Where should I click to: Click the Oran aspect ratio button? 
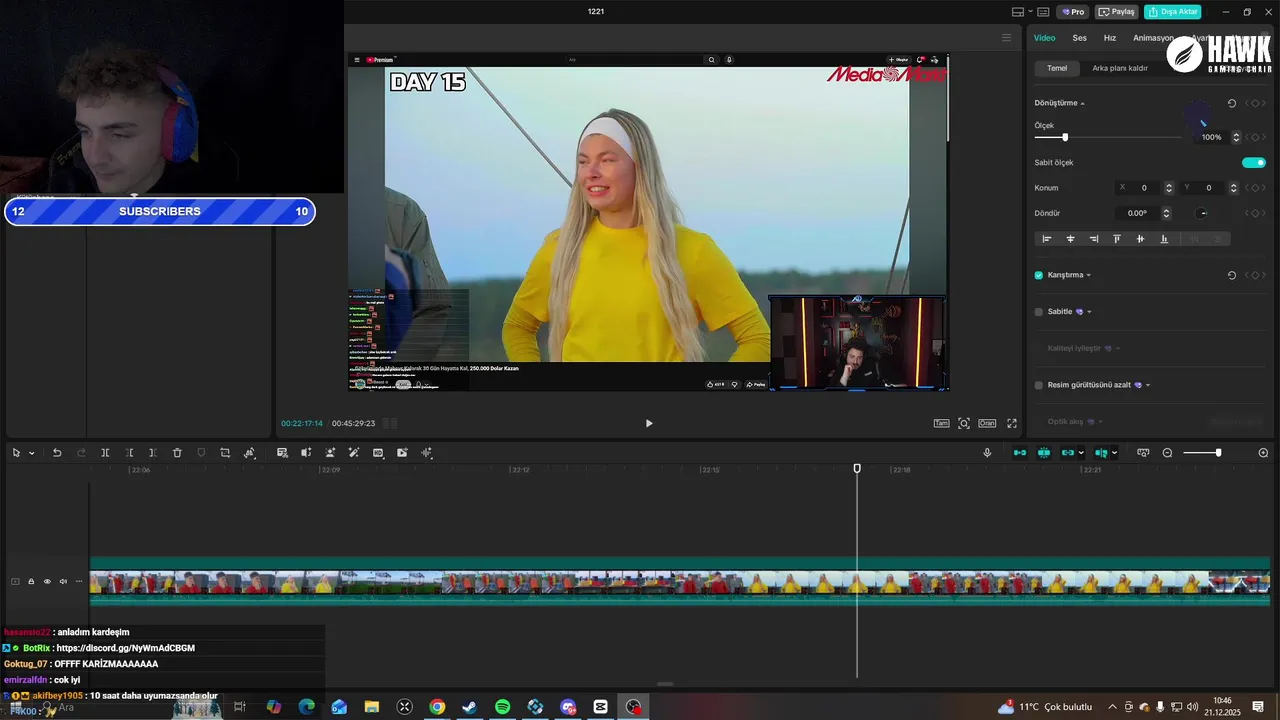coord(987,423)
